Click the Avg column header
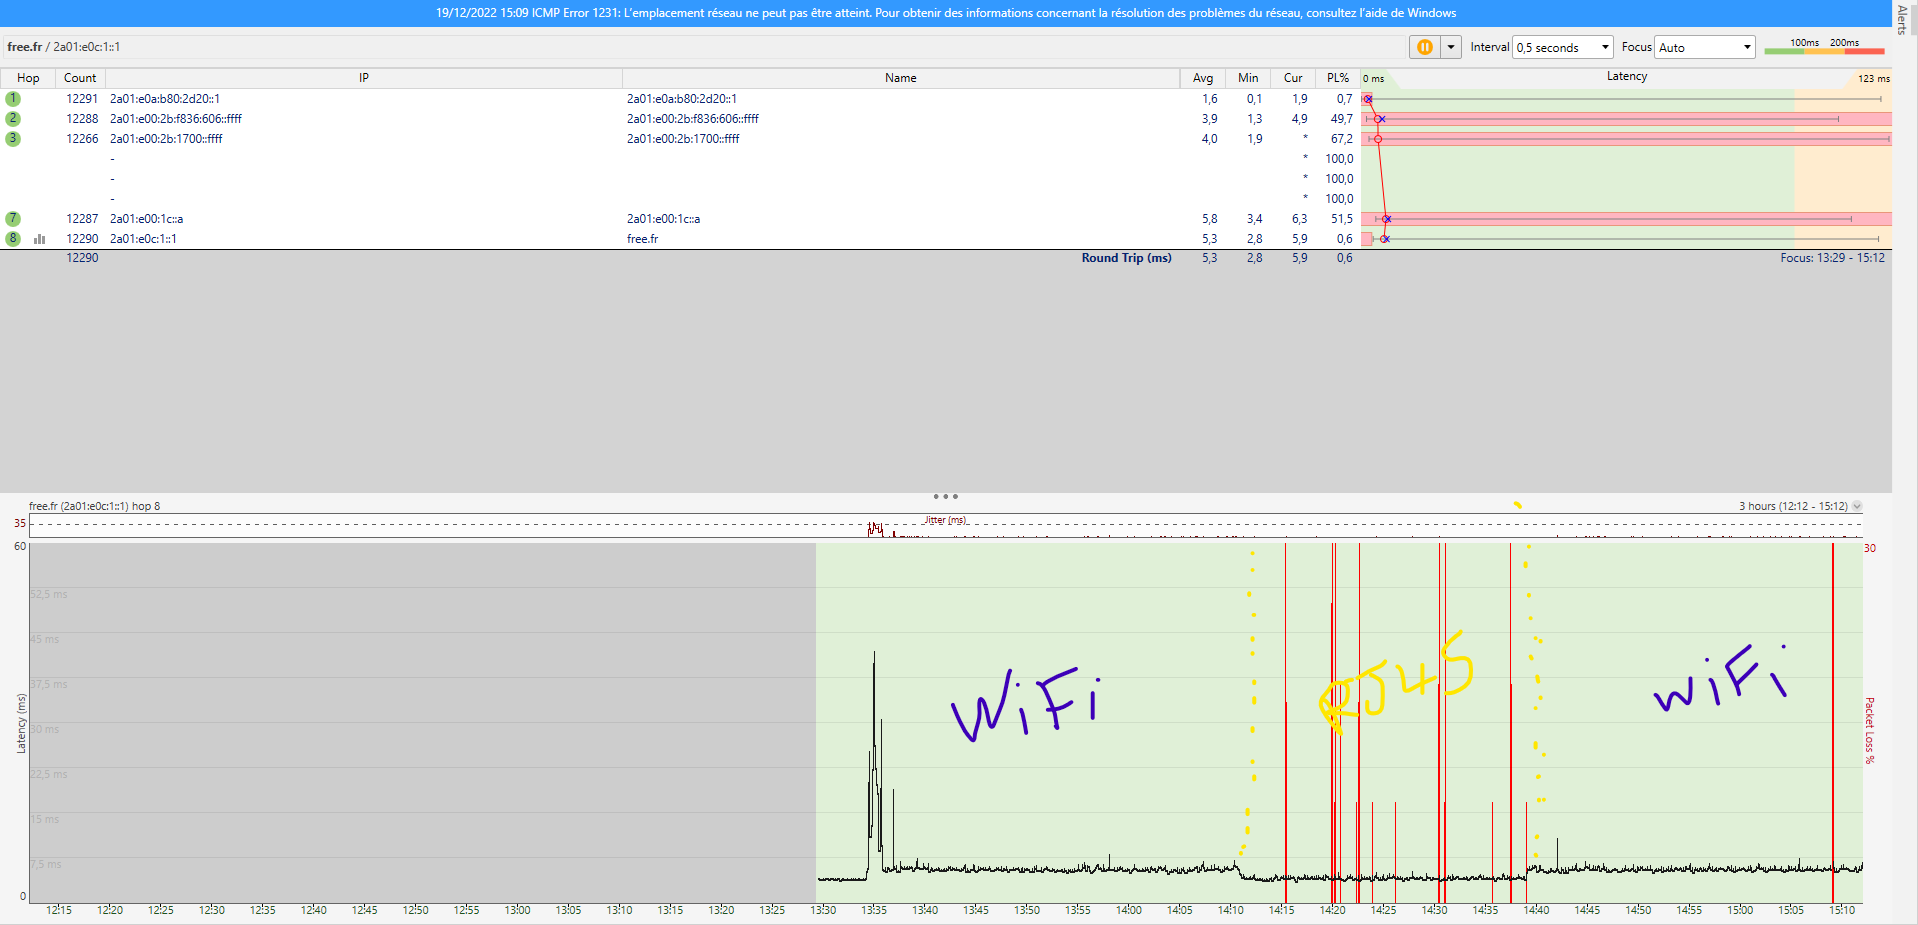 [1202, 78]
